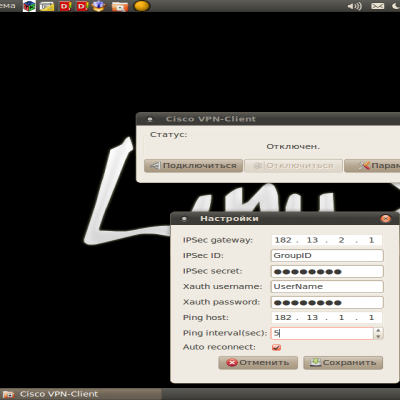The width and height of the screenshot is (400, 400).
Task: Open the colorful cube icon in top panel
Action: point(29,6)
